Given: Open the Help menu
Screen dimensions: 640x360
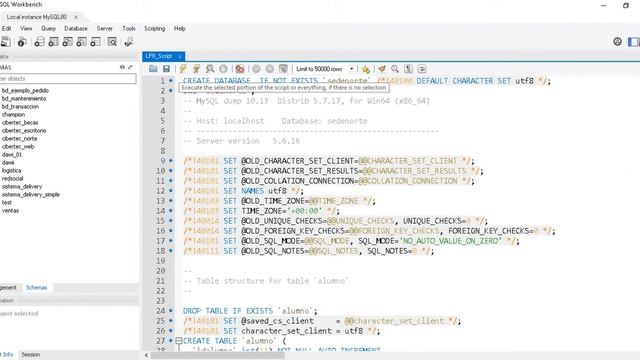Looking at the screenshot, I should (x=180, y=29).
